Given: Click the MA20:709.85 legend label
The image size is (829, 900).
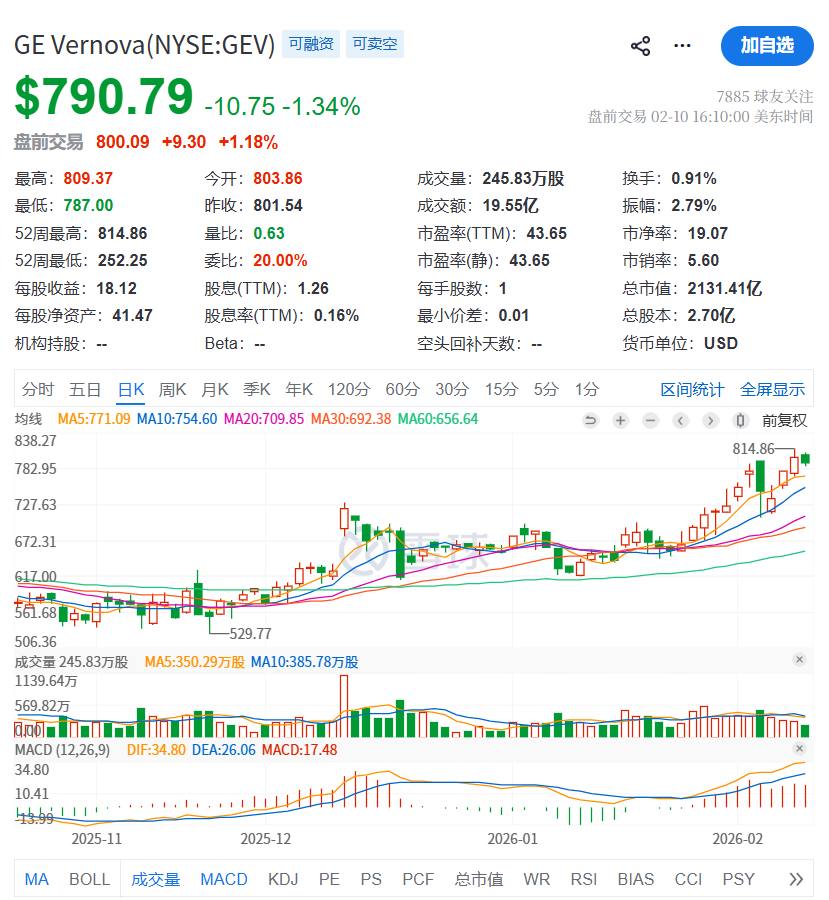Looking at the screenshot, I should (x=264, y=419).
